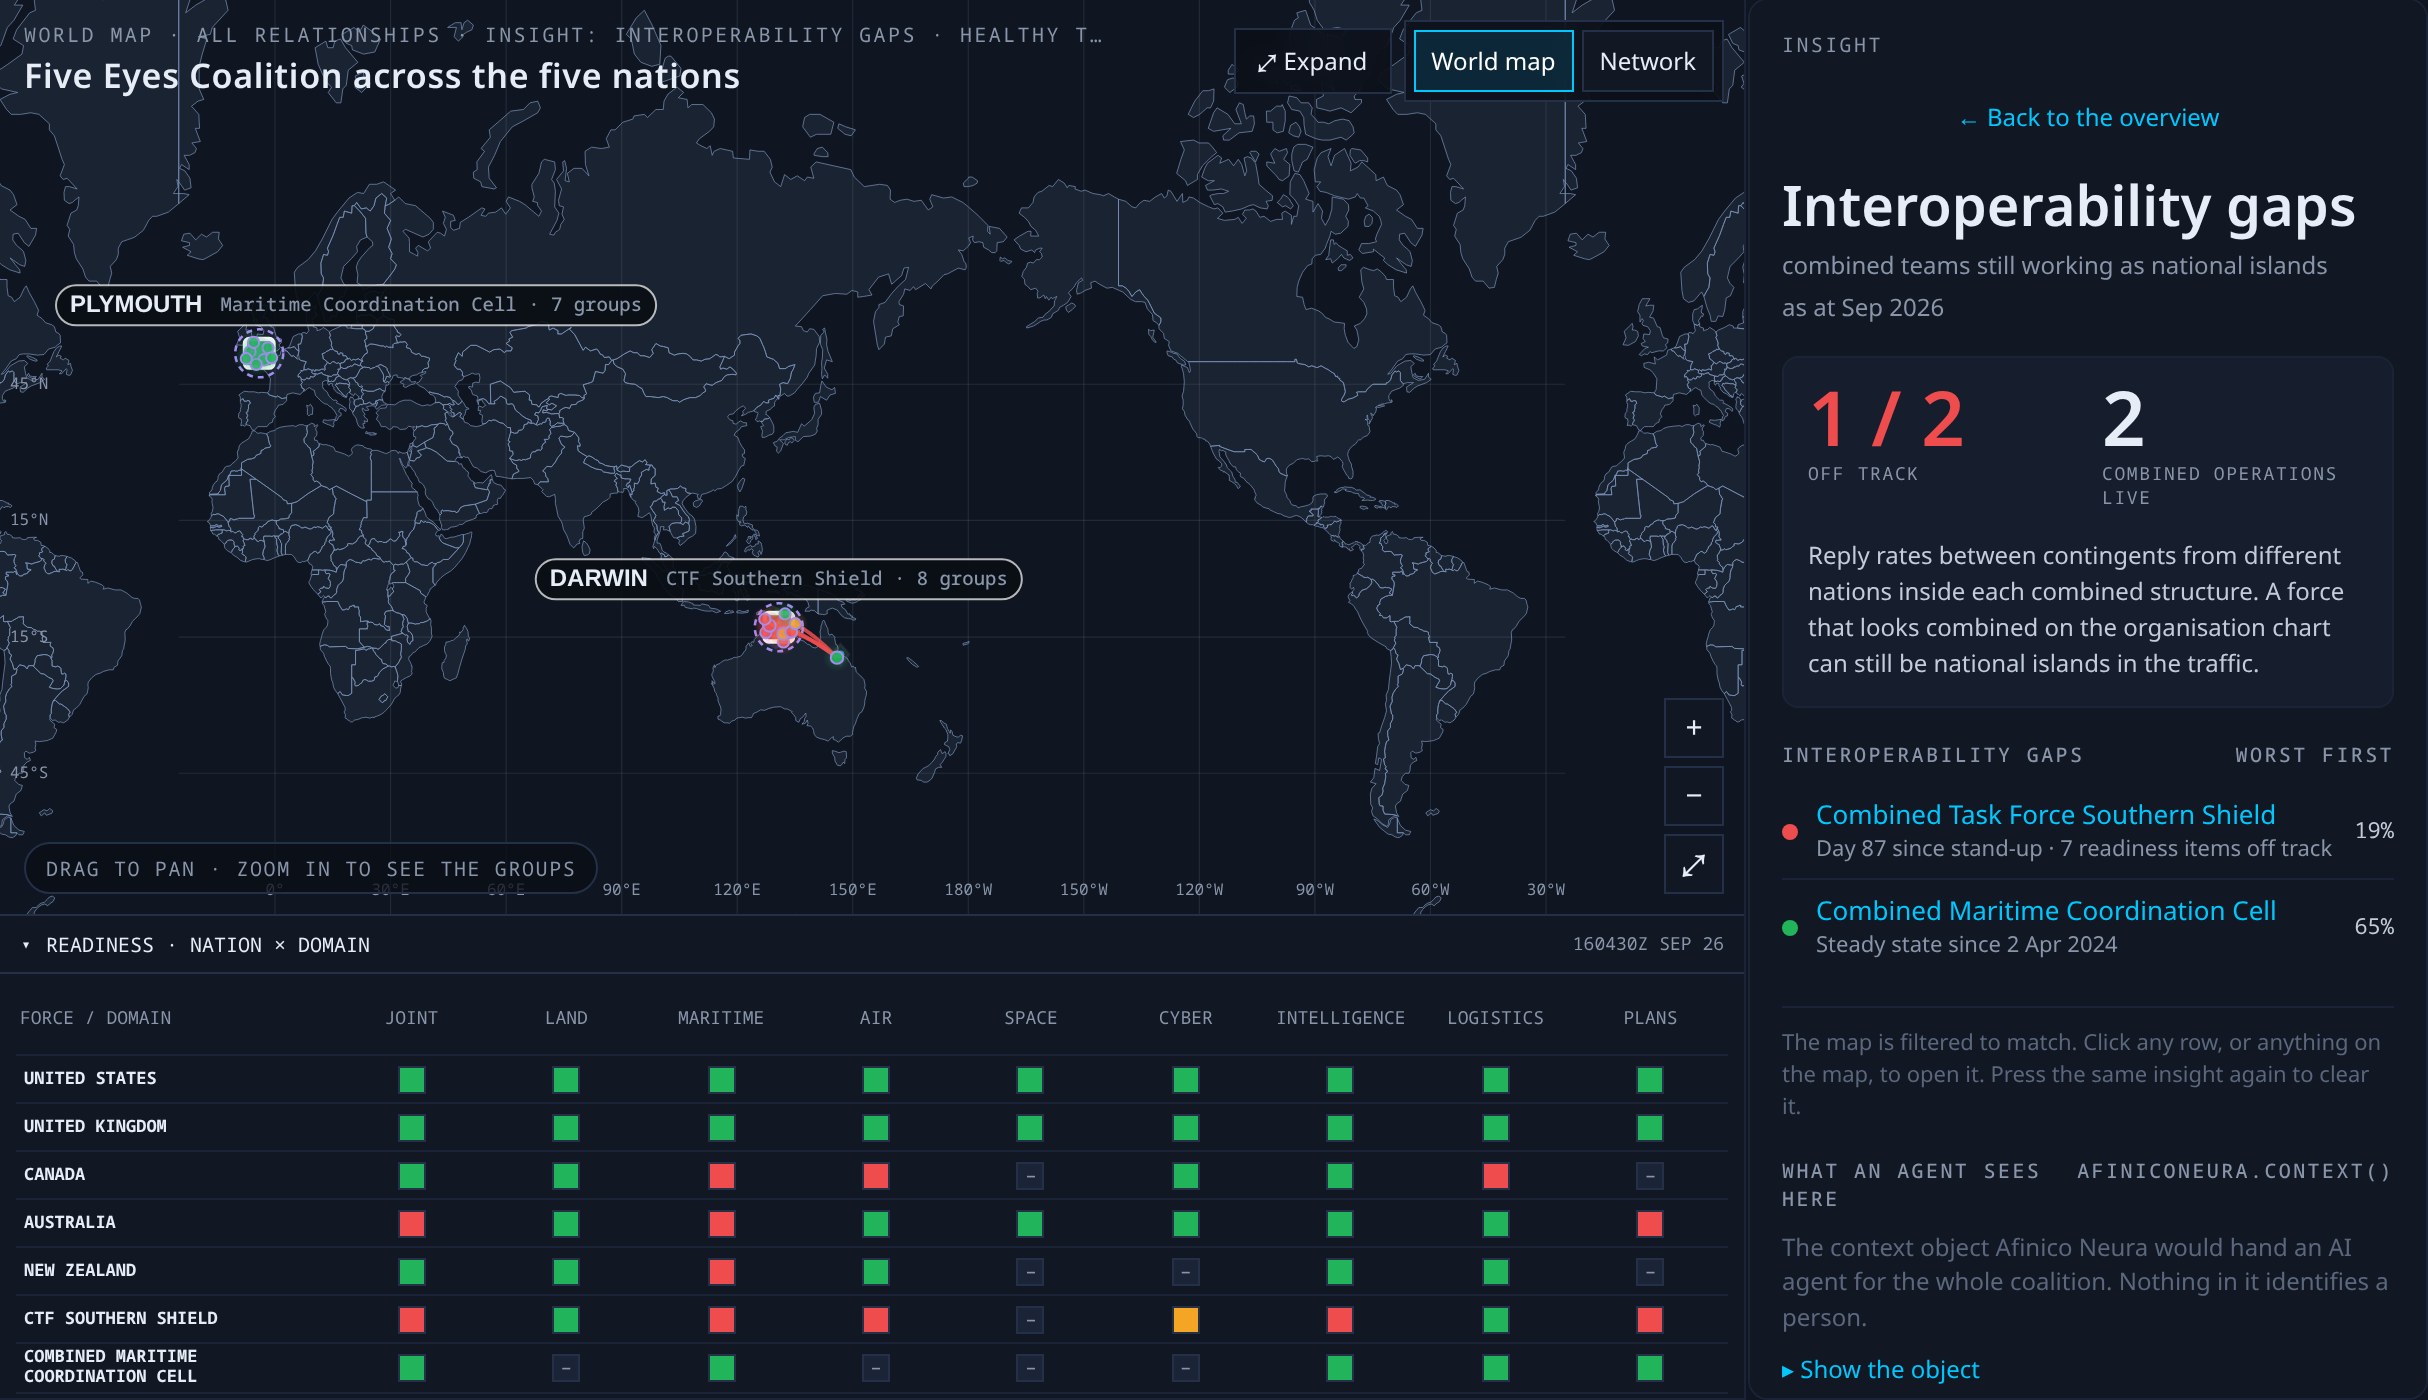Click the LOGISTICS column header
This screenshot has width=2428, height=1400.
[x=1495, y=1018]
